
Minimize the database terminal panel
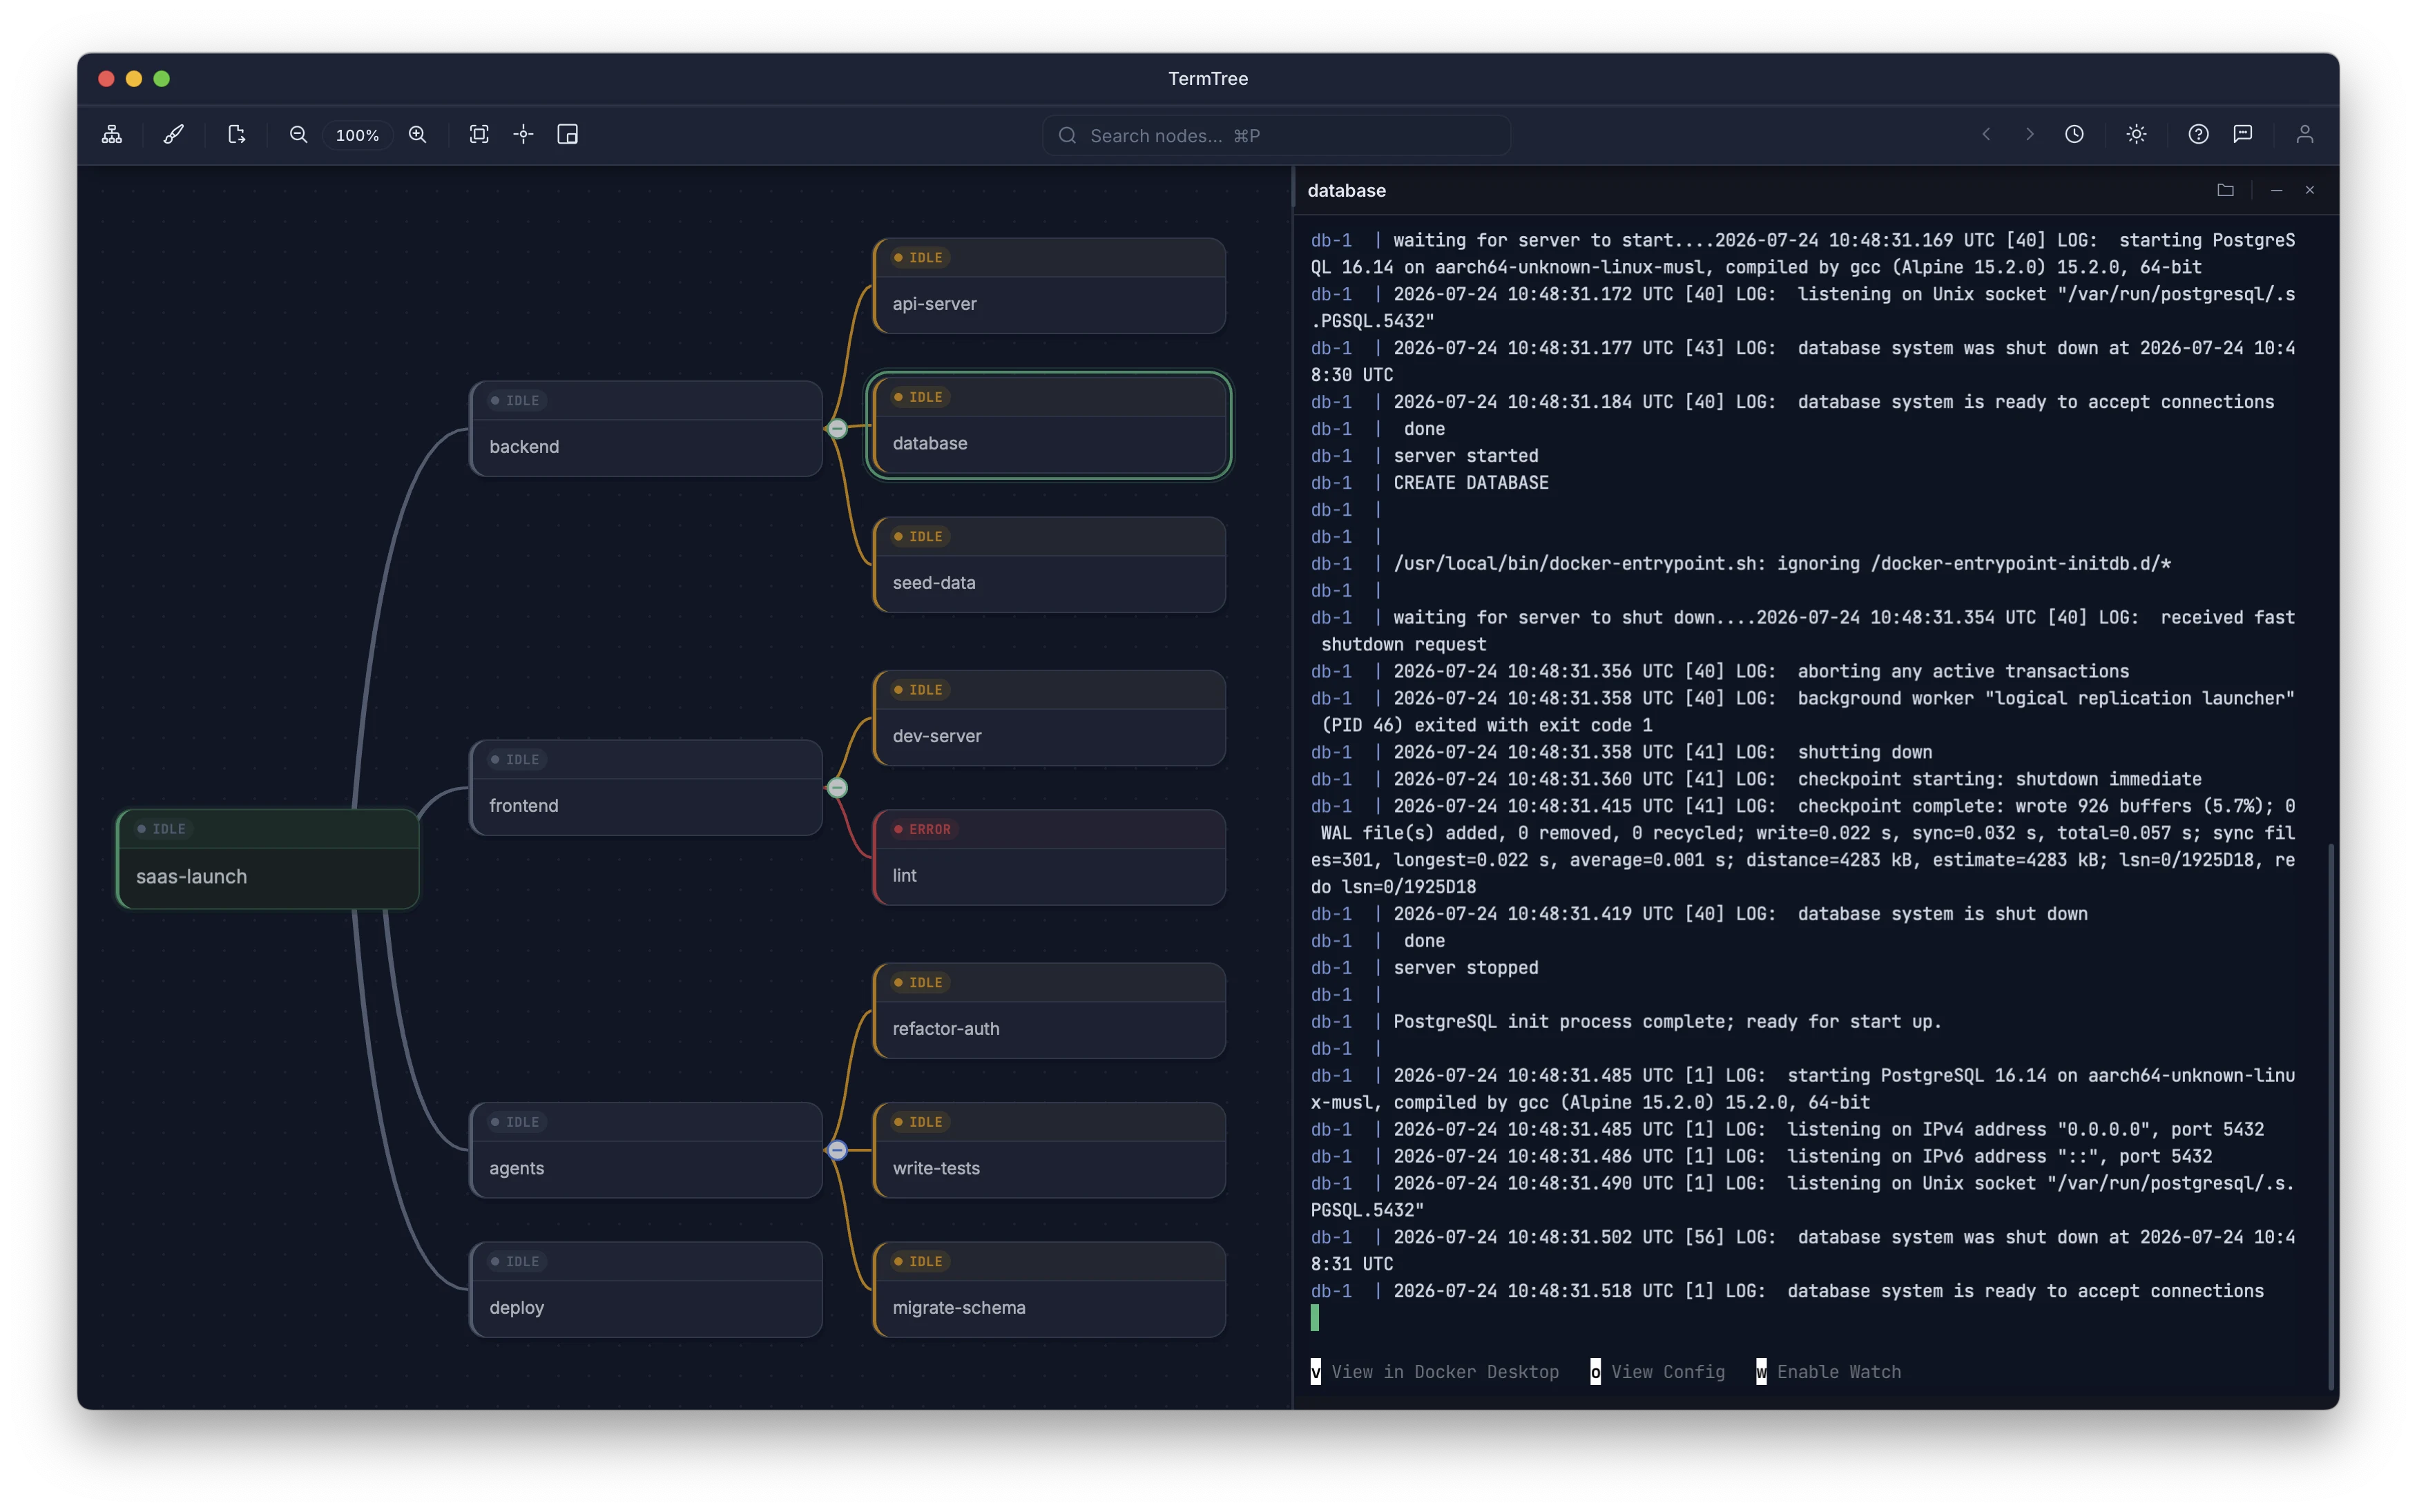click(x=2277, y=190)
